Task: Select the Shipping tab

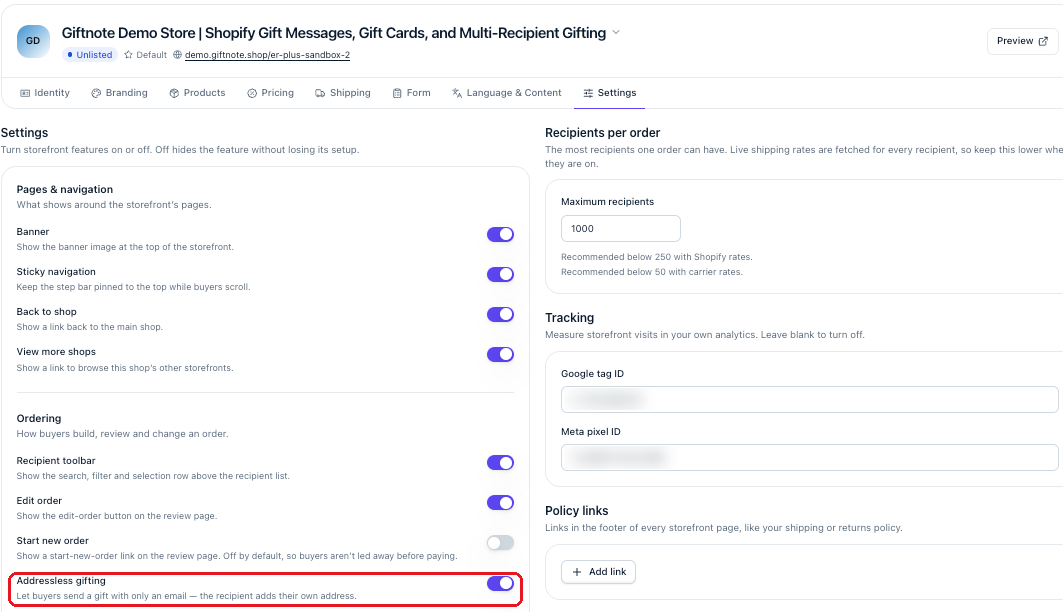Action: tap(343, 93)
